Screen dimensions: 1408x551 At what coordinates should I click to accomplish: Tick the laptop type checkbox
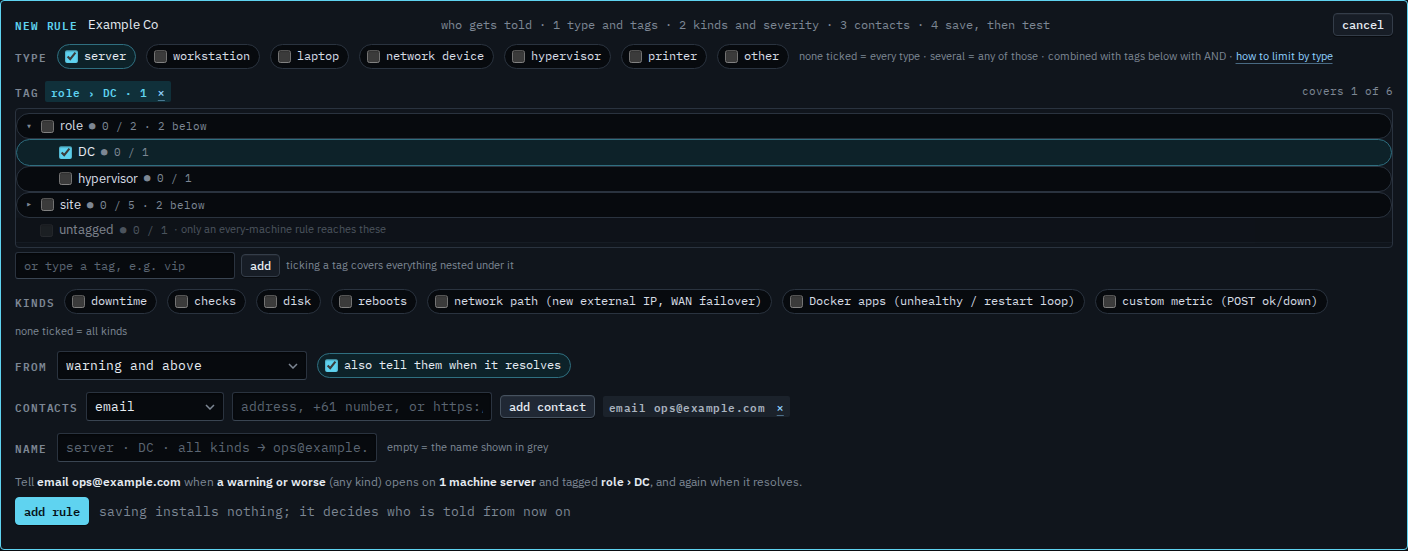(285, 56)
